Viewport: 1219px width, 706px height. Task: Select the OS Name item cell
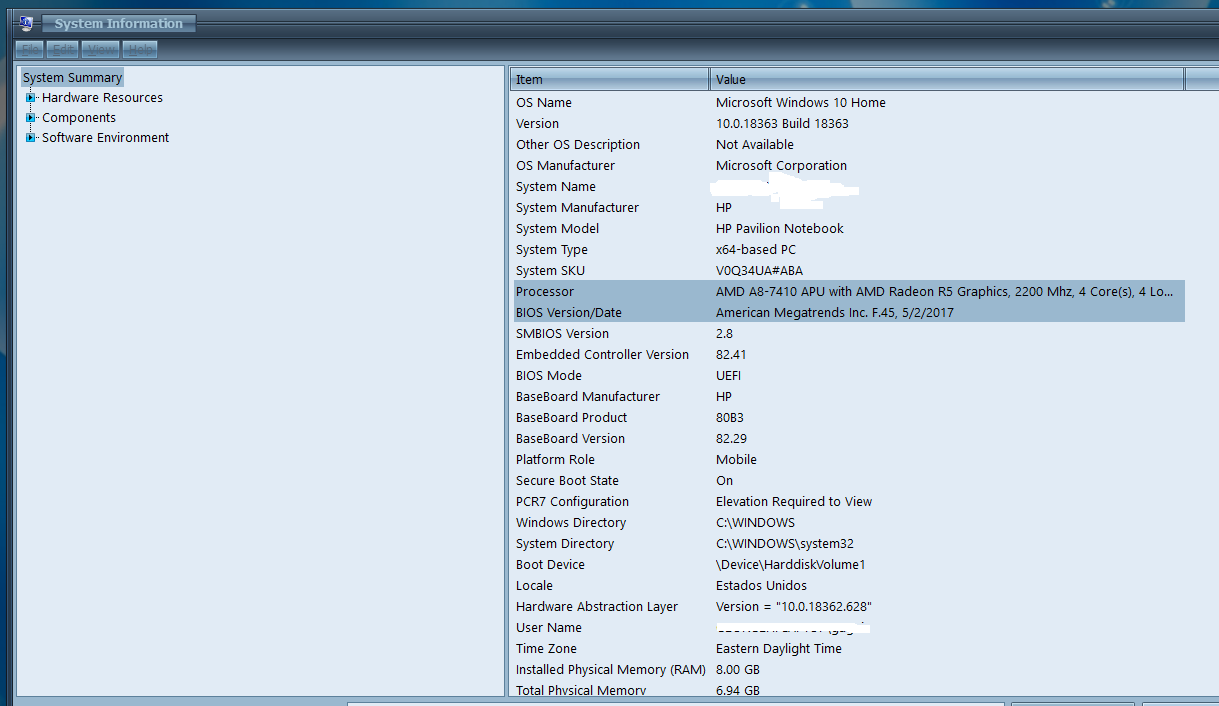tap(544, 103)
